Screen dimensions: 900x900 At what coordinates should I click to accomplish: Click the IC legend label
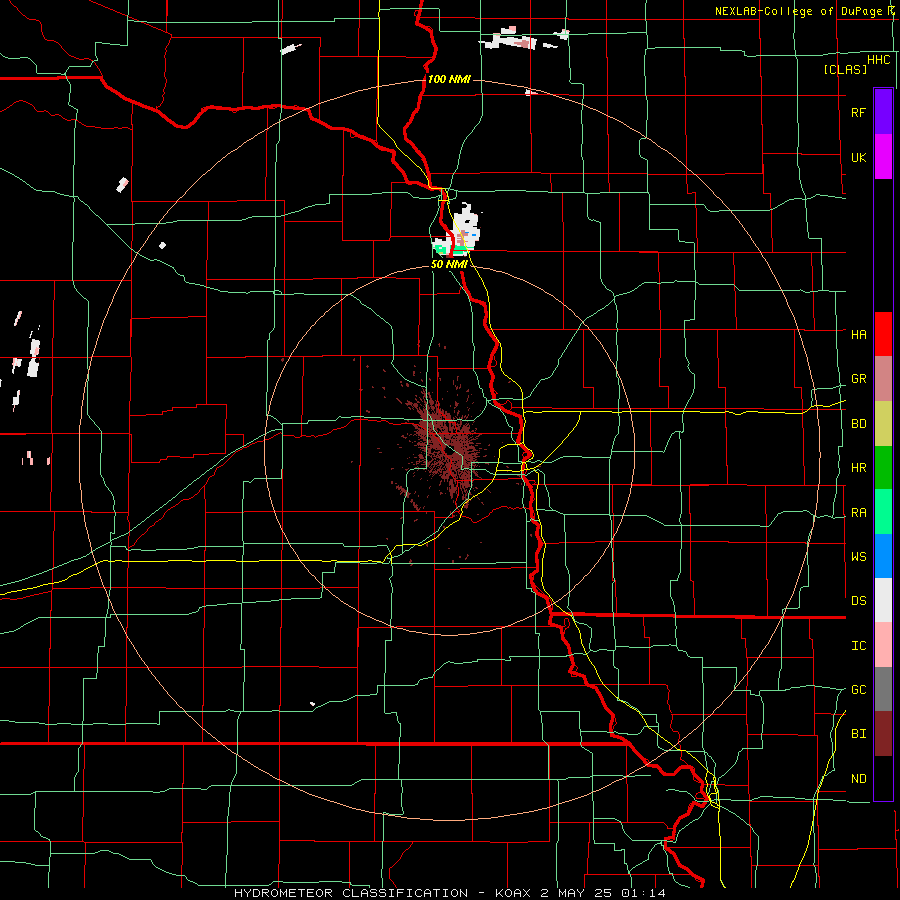858,646
